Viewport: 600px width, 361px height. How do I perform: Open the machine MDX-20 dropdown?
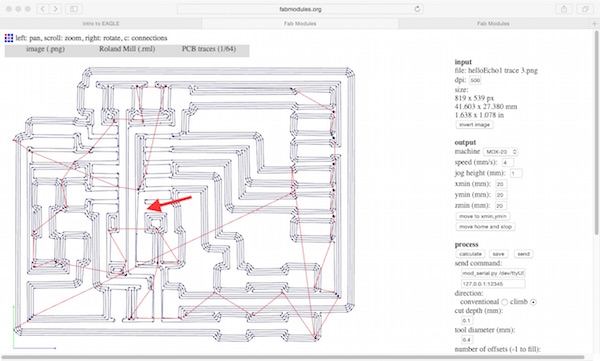point(501,152)
